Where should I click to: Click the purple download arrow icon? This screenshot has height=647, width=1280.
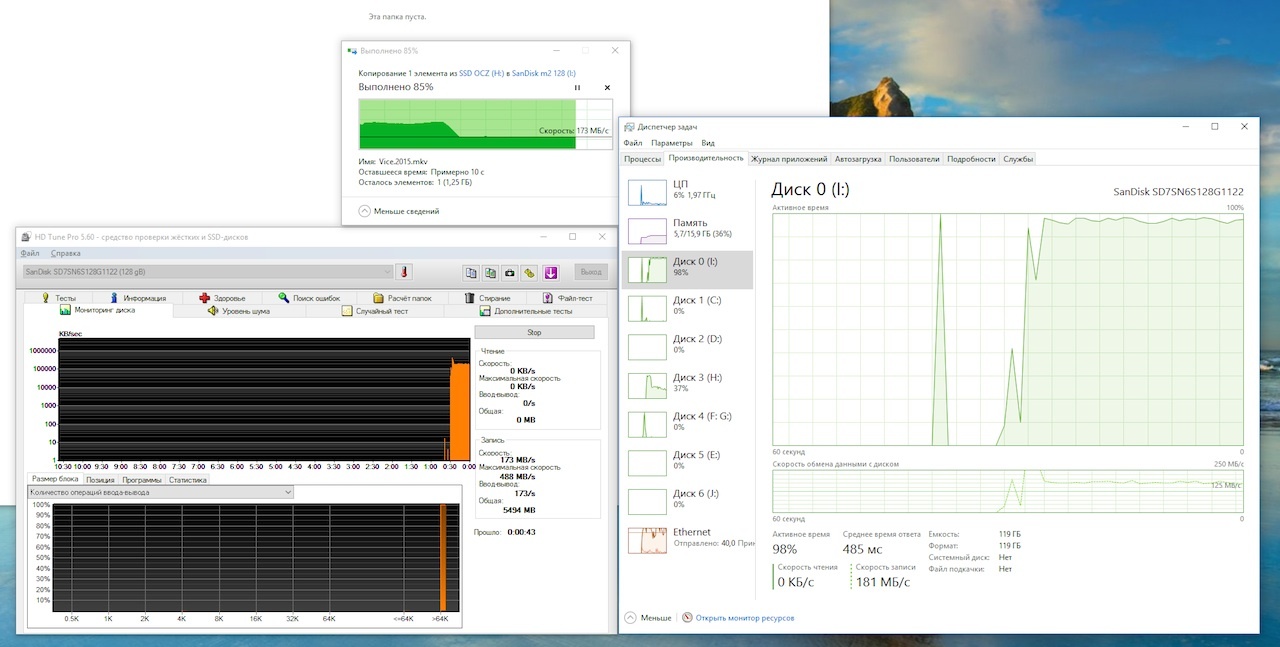[x=550, y=272]
